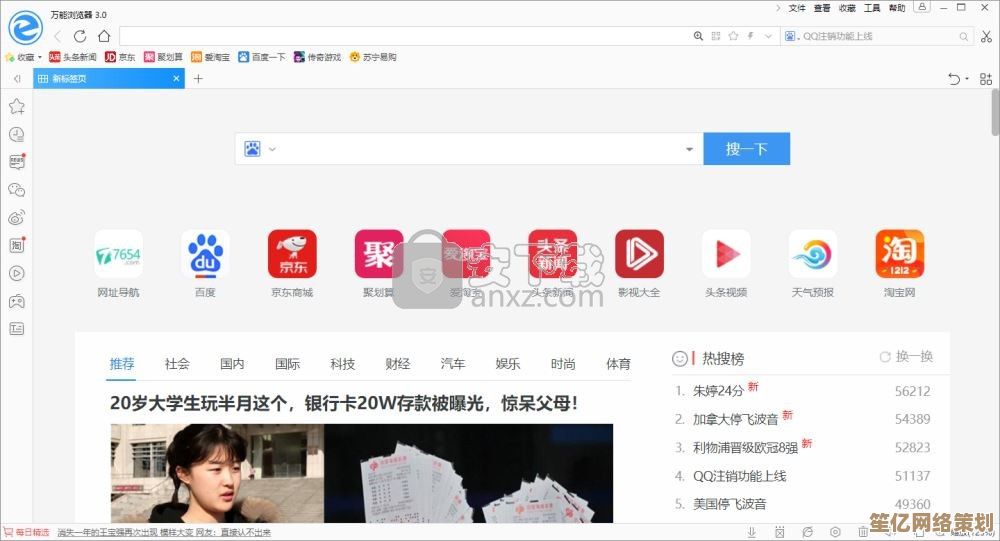
Task: Toggle the lightning speed mode icon in address bar
Action: tap(748, 36)
